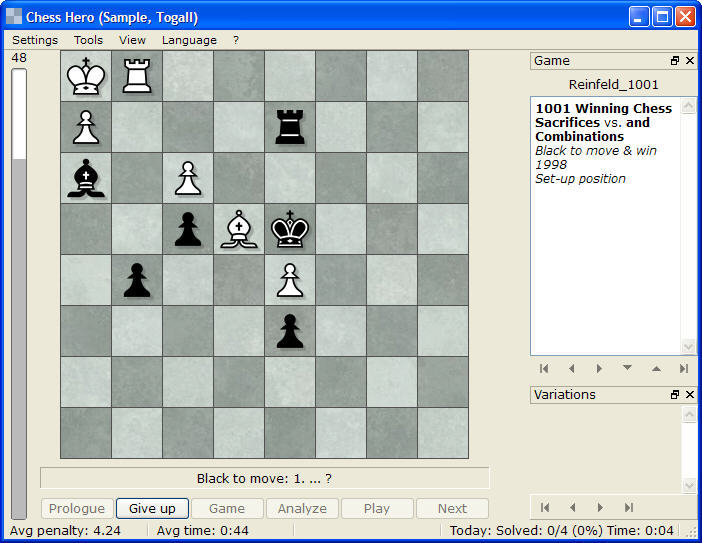Click the 48 timer value
The width and height of the screenshot is (702, 543).
point(19,58)
